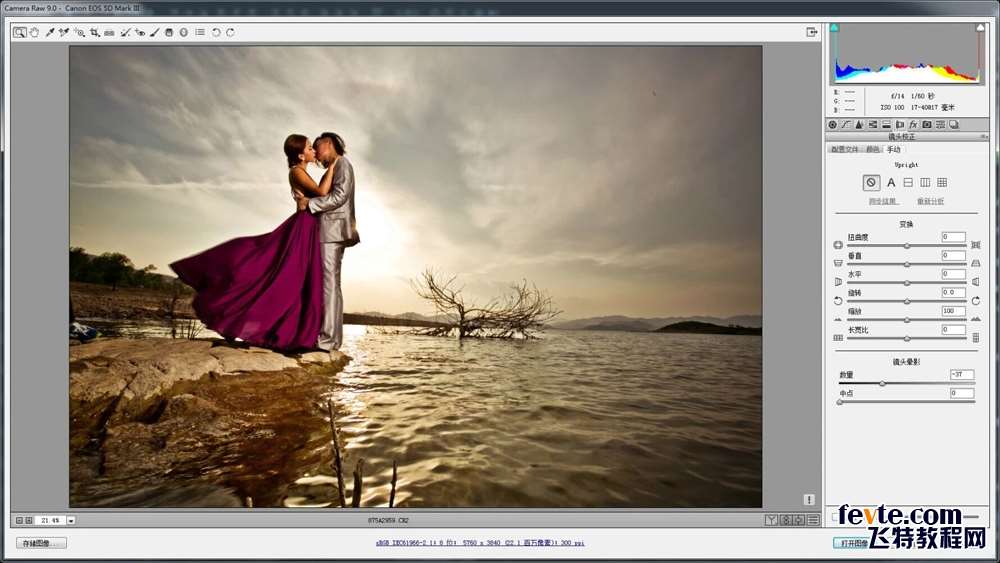Open the Basic adjustments panel icon
1000x563 pixels.
(x=832, y=125)
